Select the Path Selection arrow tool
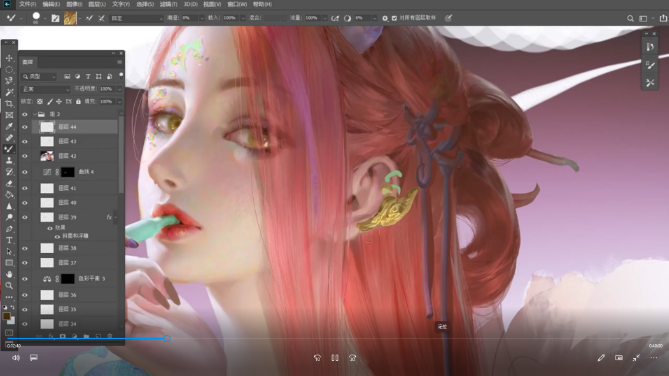Screen dimensions: 669x376 coord(9,251)
